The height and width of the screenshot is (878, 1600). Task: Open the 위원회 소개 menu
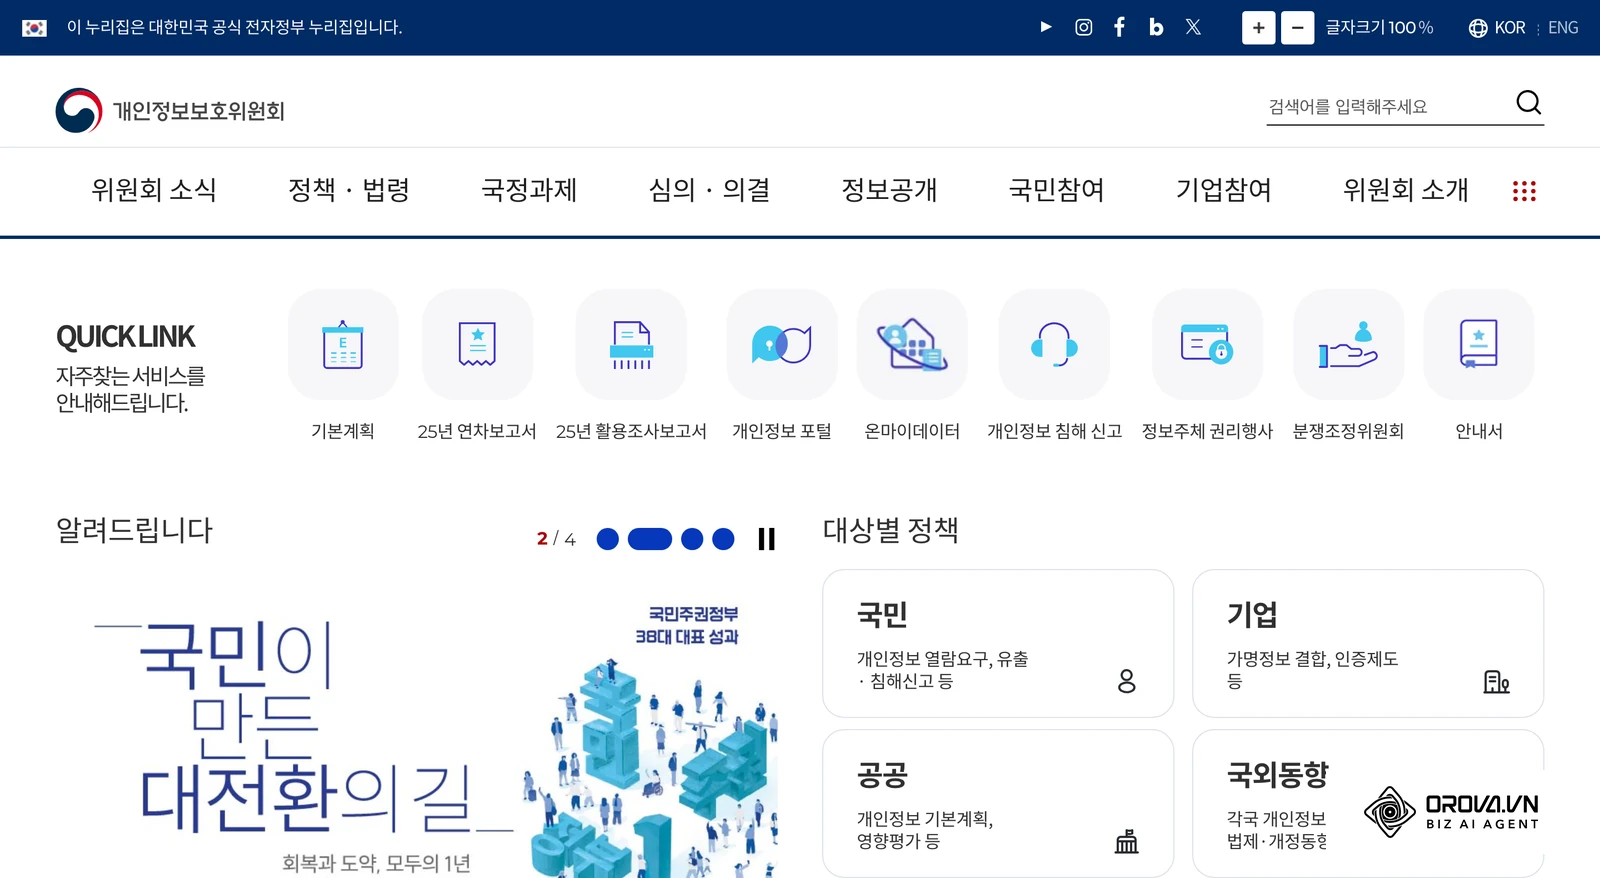click(x=1405, y=190)
